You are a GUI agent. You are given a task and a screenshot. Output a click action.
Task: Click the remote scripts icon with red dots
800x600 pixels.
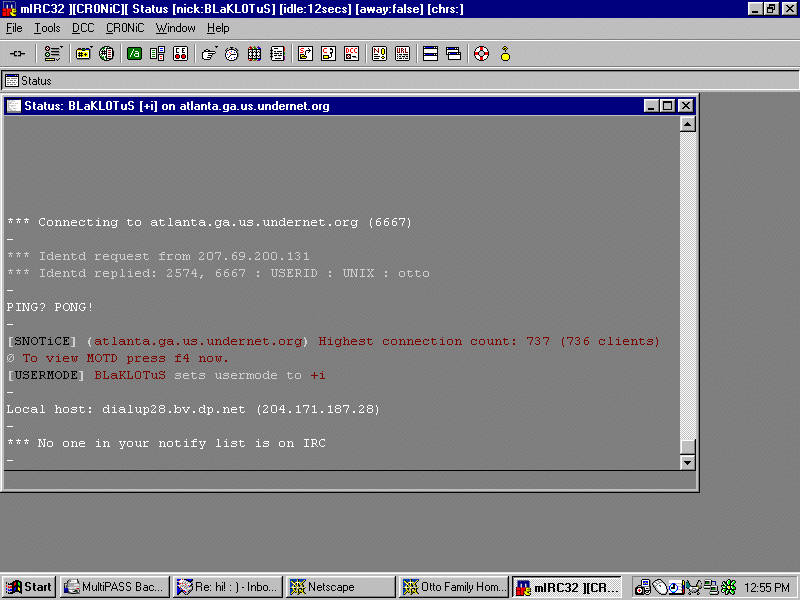coord(181,54)
